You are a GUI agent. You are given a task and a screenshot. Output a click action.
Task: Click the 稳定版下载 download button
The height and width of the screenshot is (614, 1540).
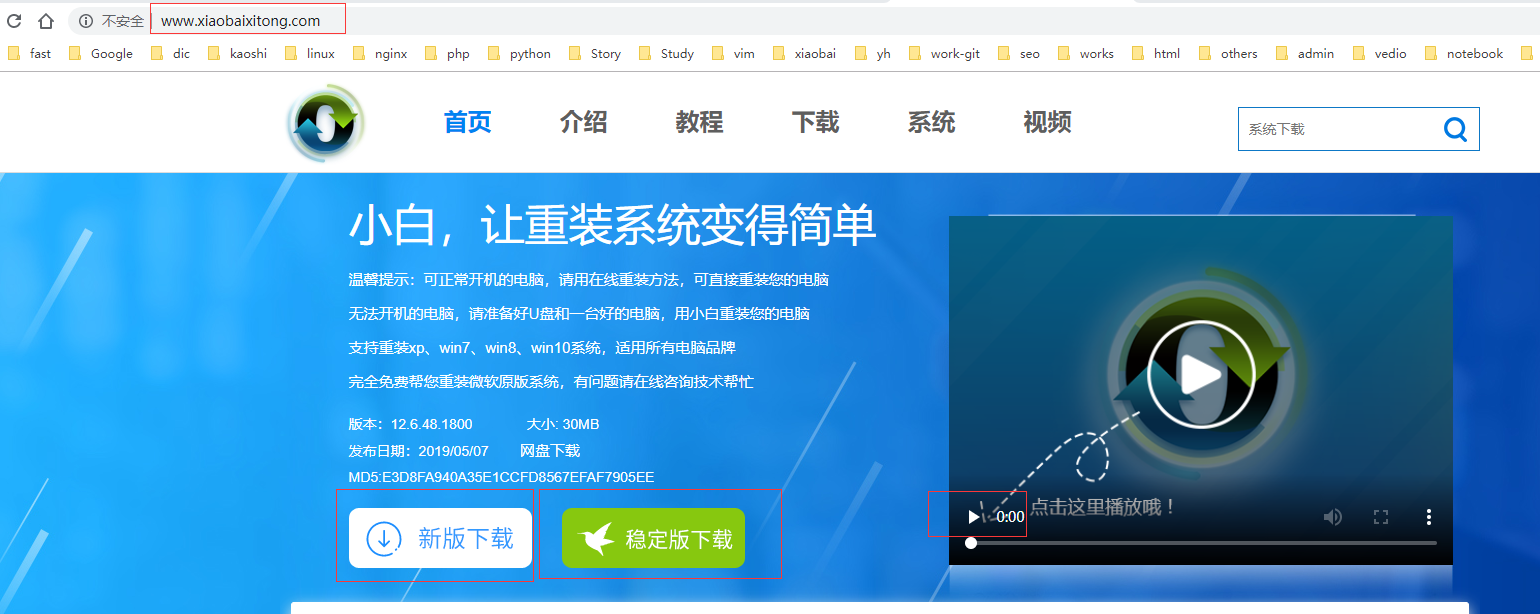[653, 537]
